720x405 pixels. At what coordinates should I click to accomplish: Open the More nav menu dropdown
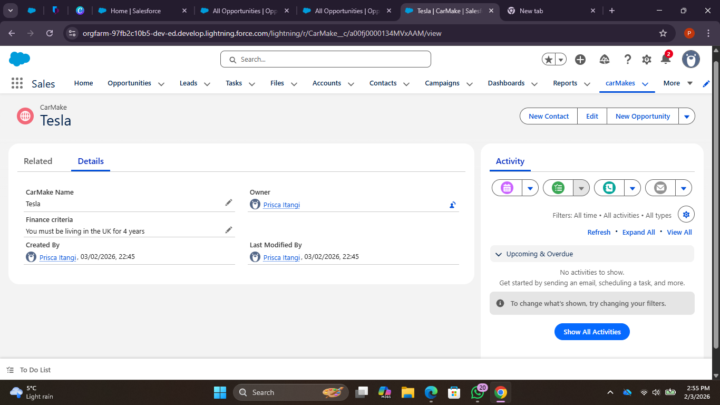coord(677,83)
